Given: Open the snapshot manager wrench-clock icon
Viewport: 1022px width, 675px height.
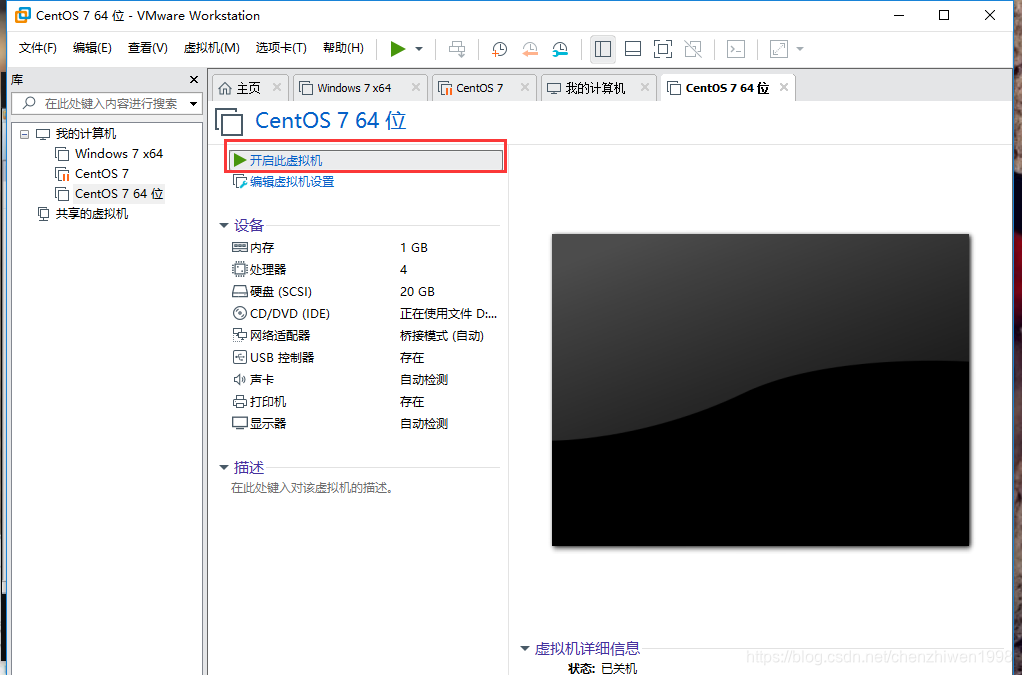Looking at the screenshot, I should pyautogui.click(x=561, y=49).
